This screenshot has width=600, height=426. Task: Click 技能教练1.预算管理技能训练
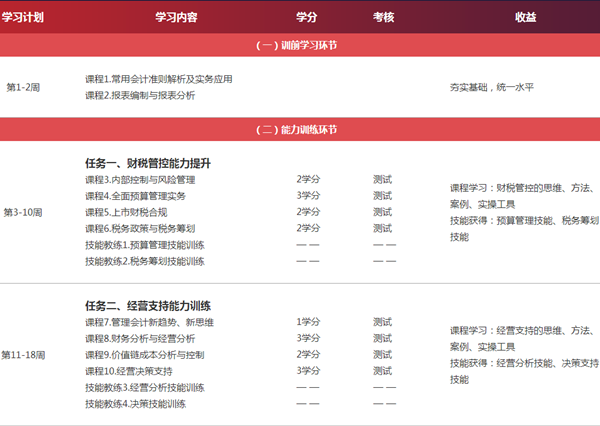click(x=145, y=245)
